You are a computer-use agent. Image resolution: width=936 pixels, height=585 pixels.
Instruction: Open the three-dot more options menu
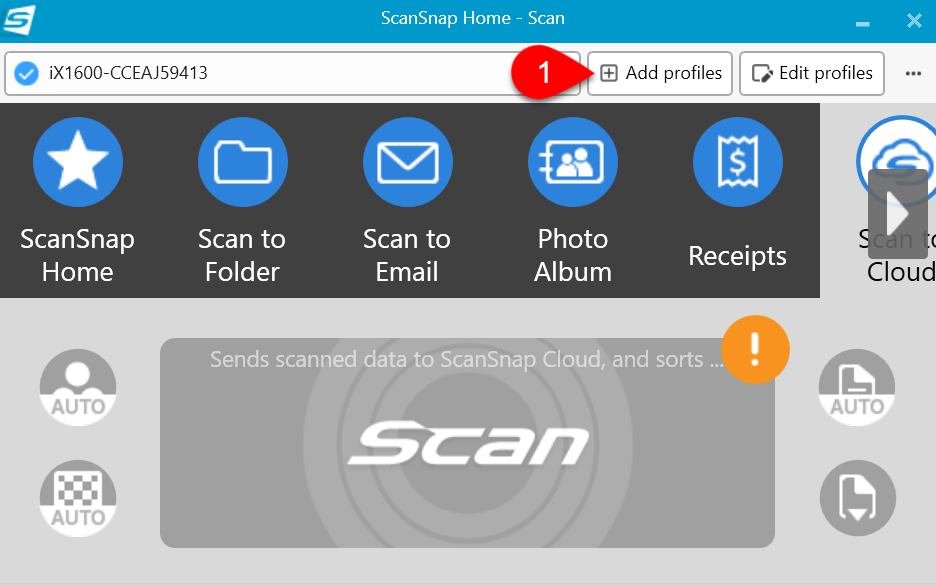pyautogui.click(x=913, y=73)
